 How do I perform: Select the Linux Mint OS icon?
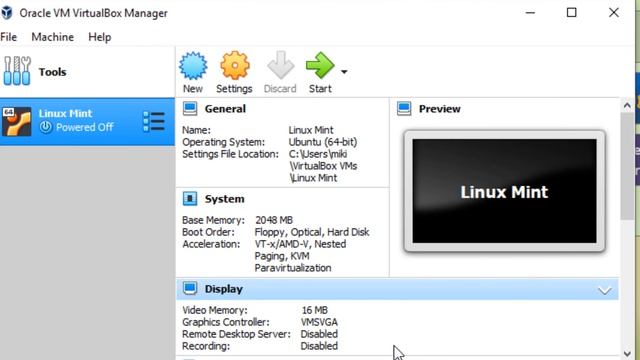point(16,122)
